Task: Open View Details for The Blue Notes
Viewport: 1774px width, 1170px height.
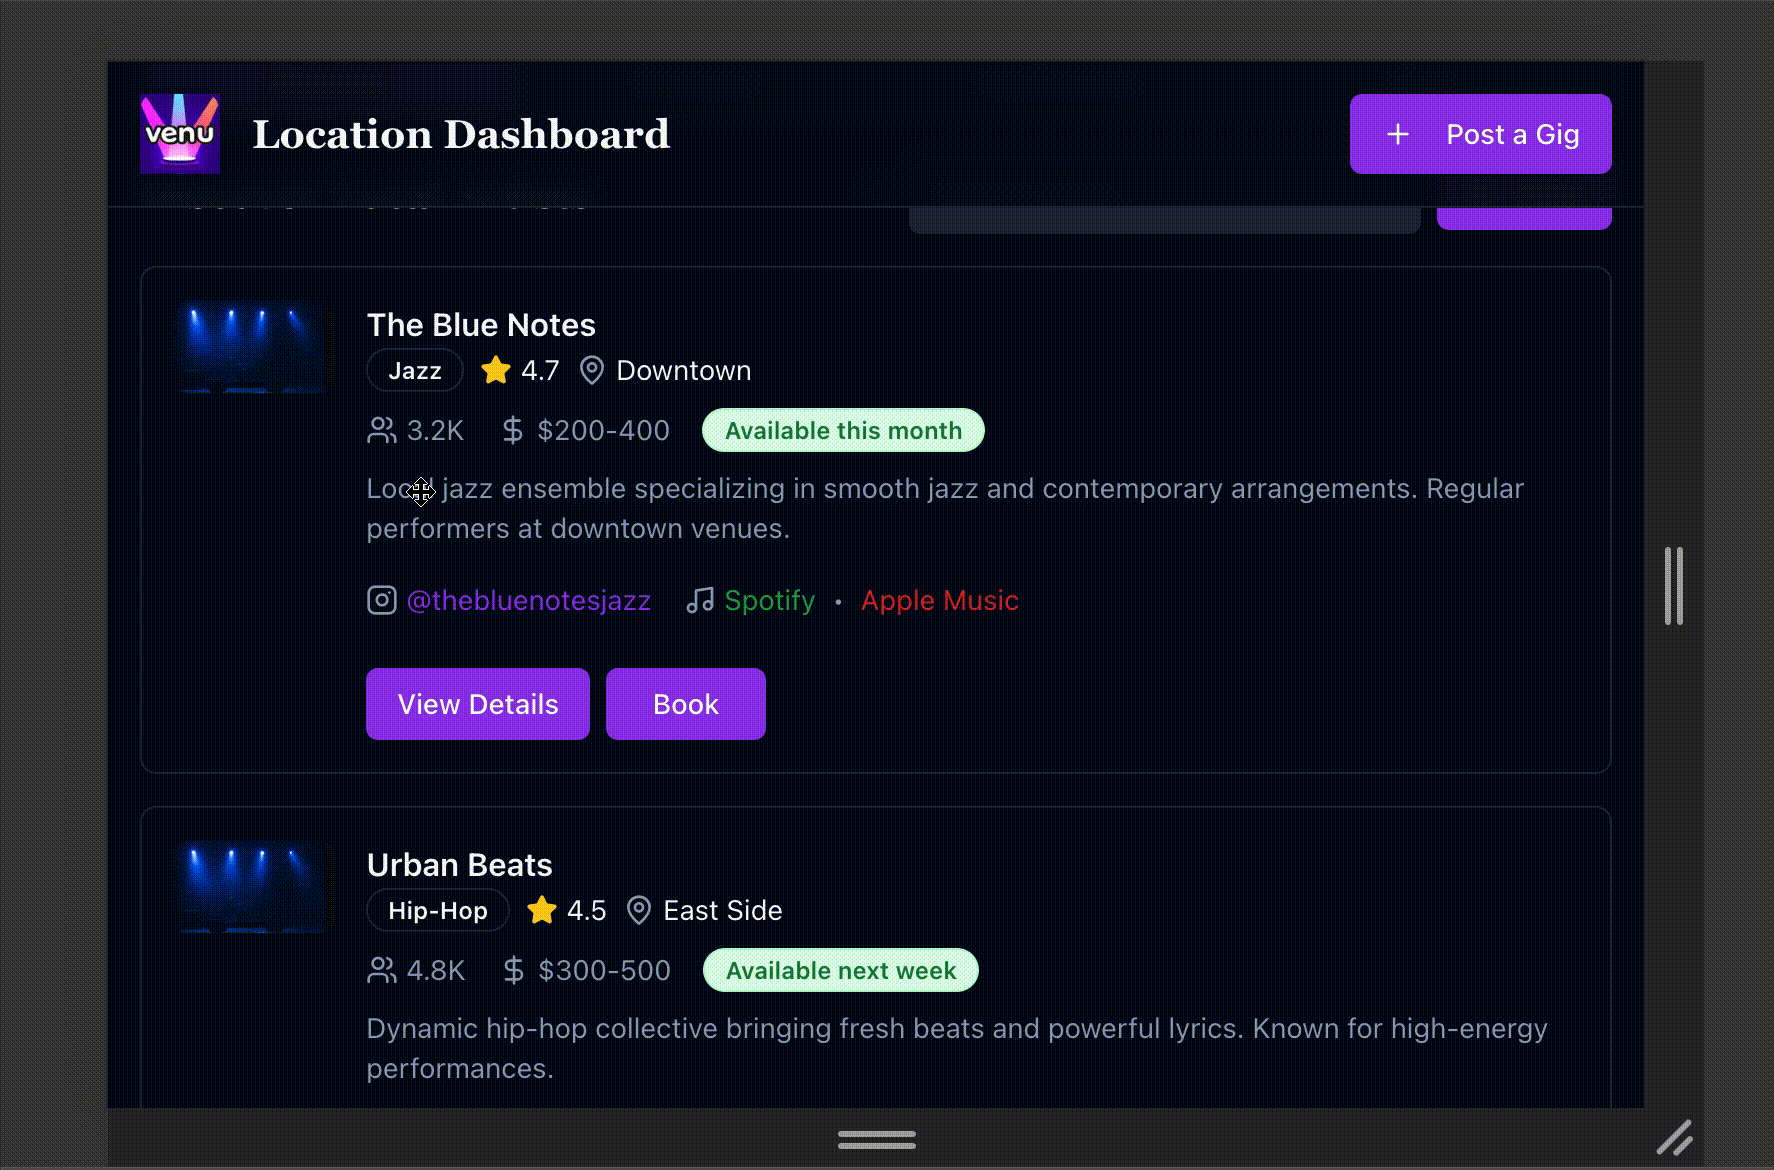Action: click(478, 704)
